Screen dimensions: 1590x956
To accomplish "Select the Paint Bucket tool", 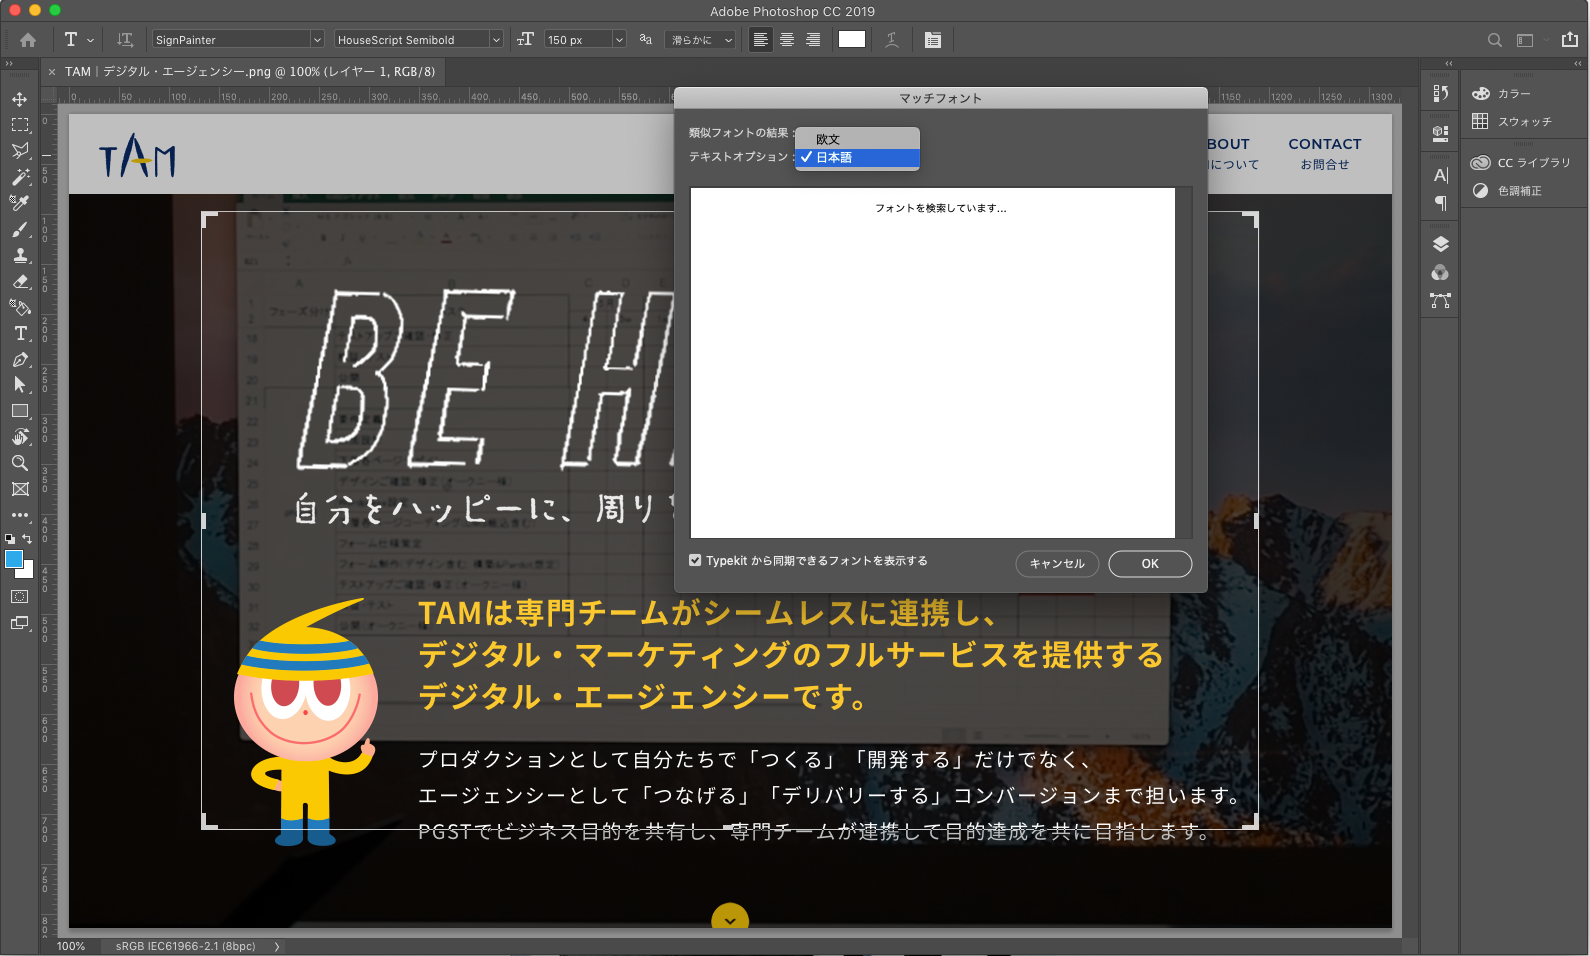I will click(20, 307).
